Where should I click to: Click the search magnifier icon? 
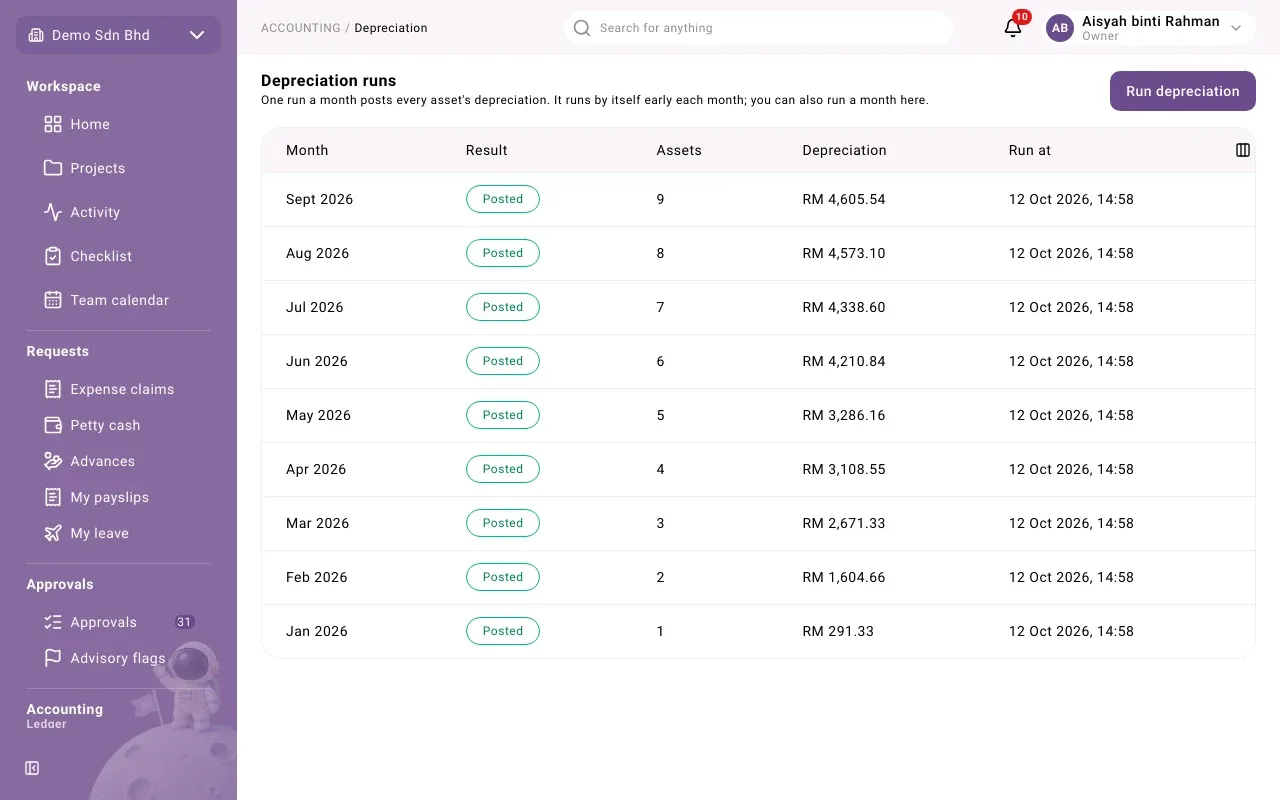(x=582, y=28)
